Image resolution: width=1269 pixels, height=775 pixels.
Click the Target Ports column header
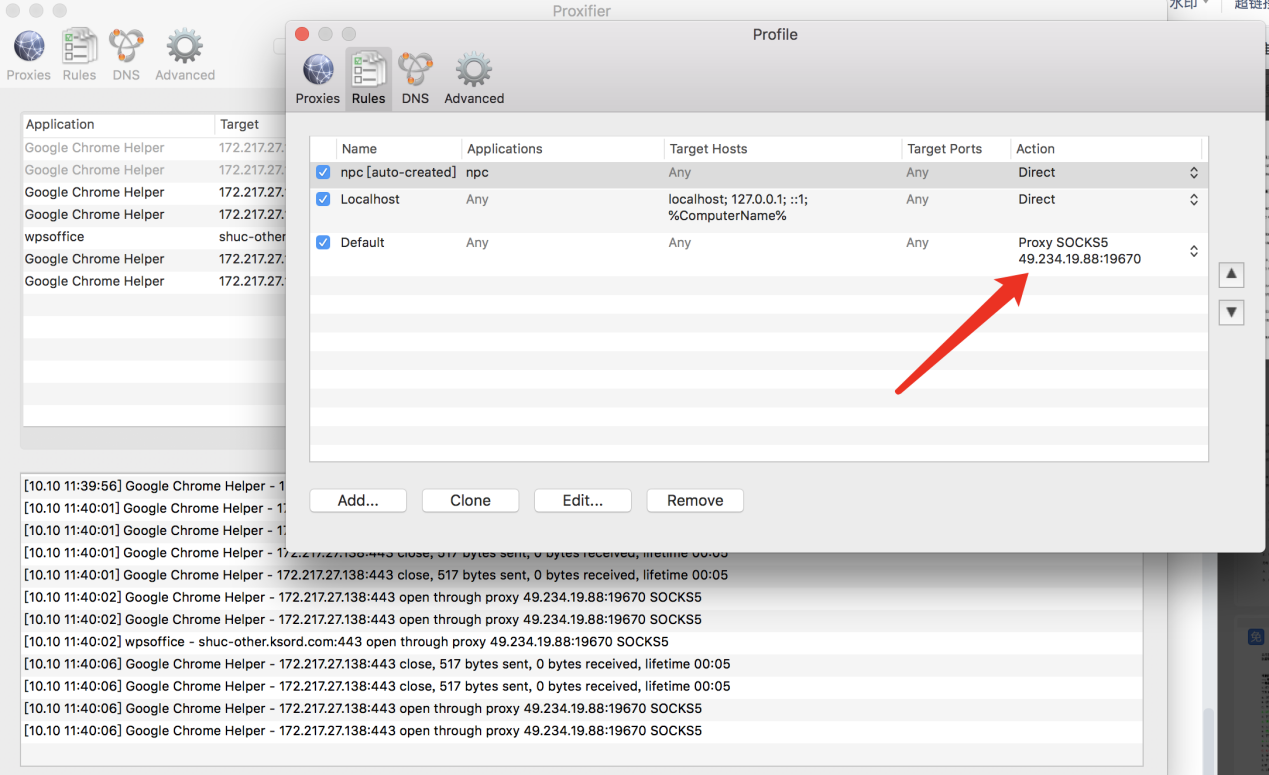[956, 149]
